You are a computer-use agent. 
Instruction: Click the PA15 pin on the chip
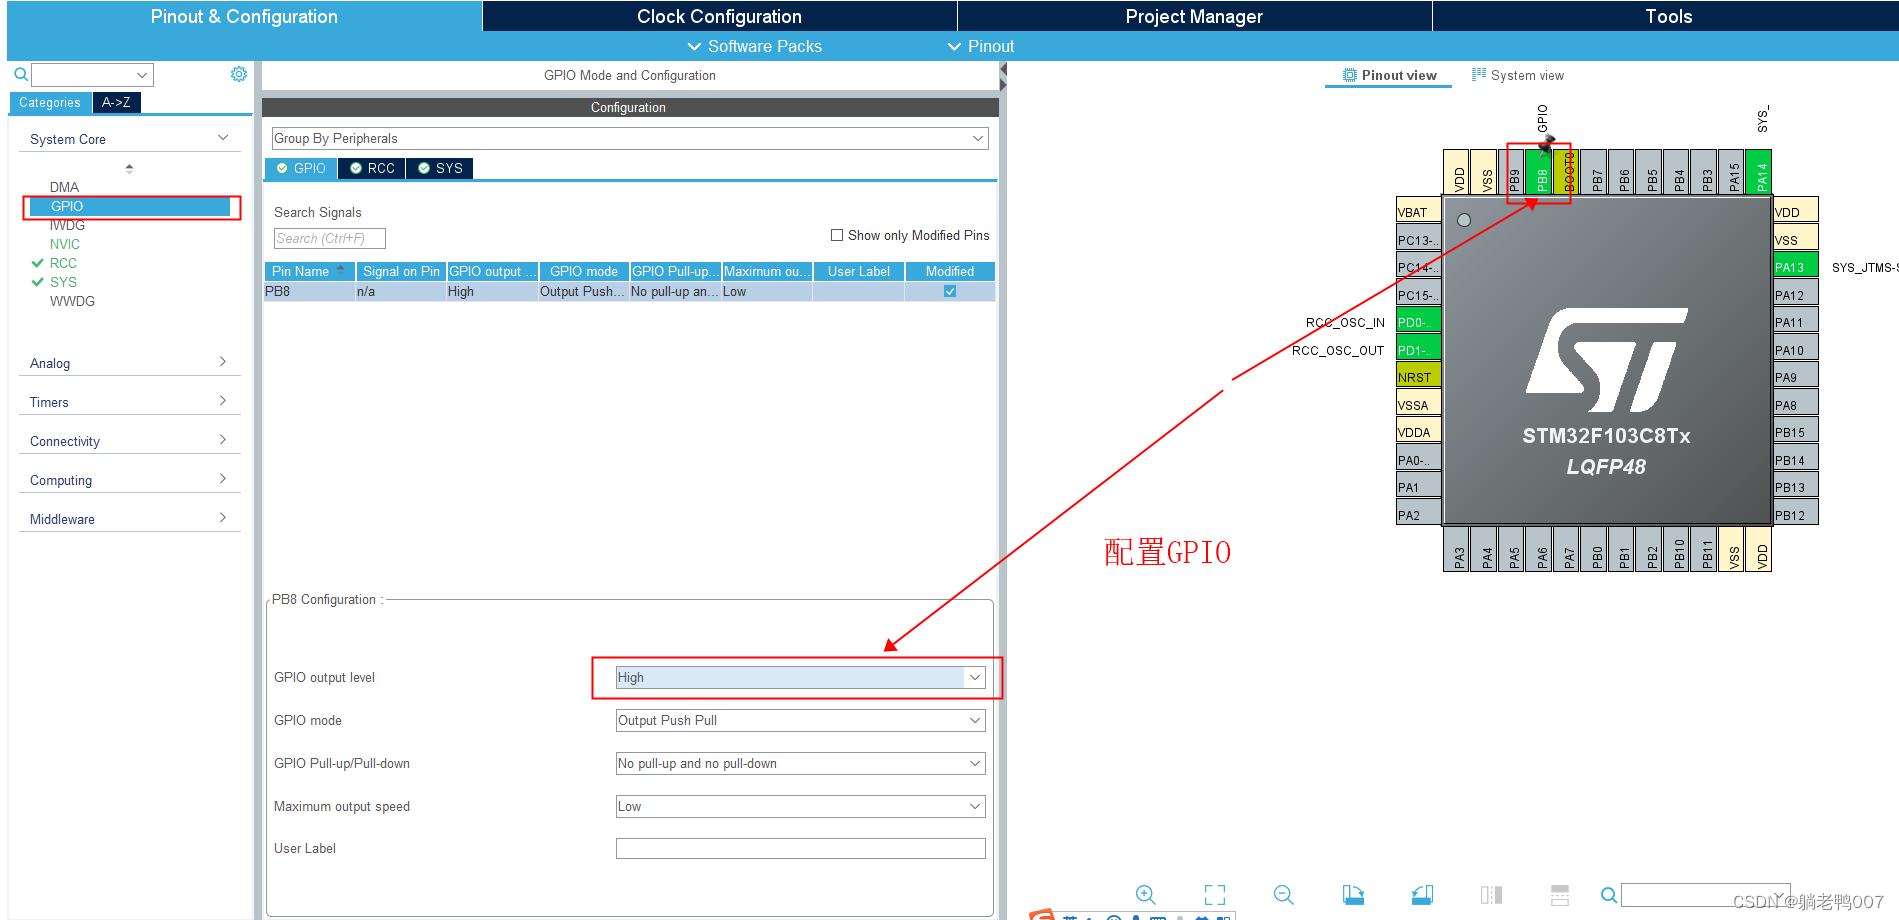pos(1732,172)
